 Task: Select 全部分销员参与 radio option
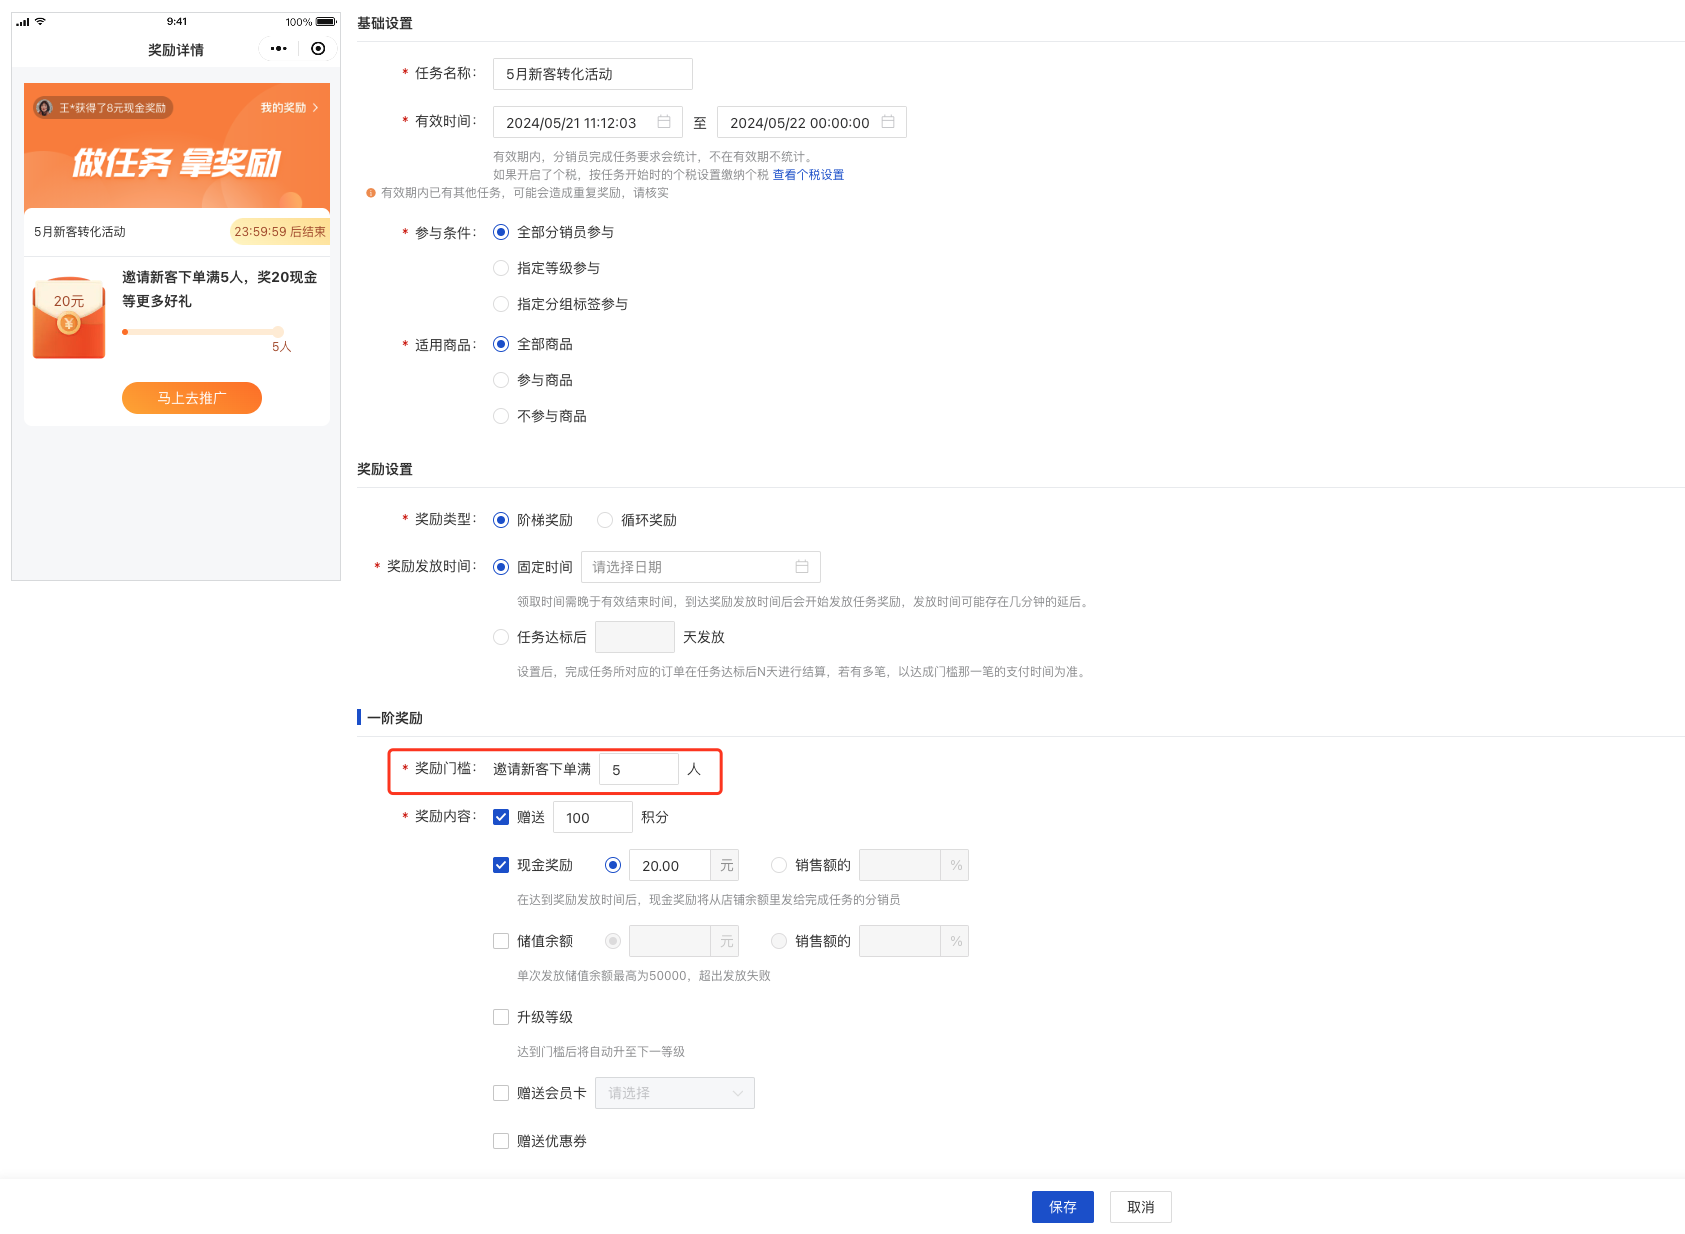coord(501,232)
